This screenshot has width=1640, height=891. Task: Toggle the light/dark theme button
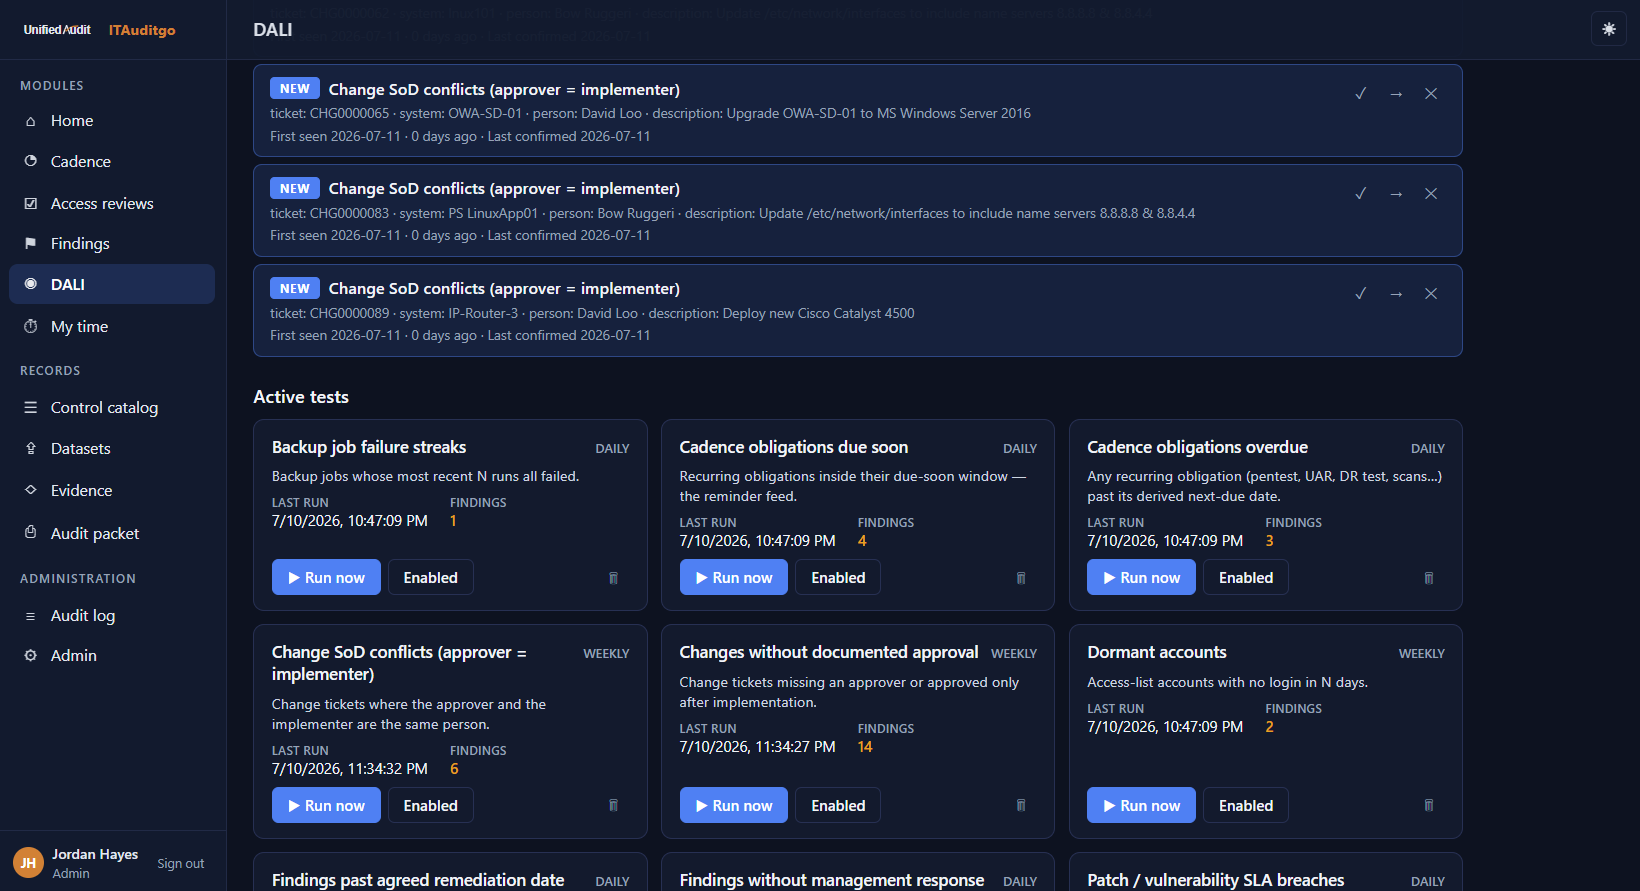click(1609, 29)
